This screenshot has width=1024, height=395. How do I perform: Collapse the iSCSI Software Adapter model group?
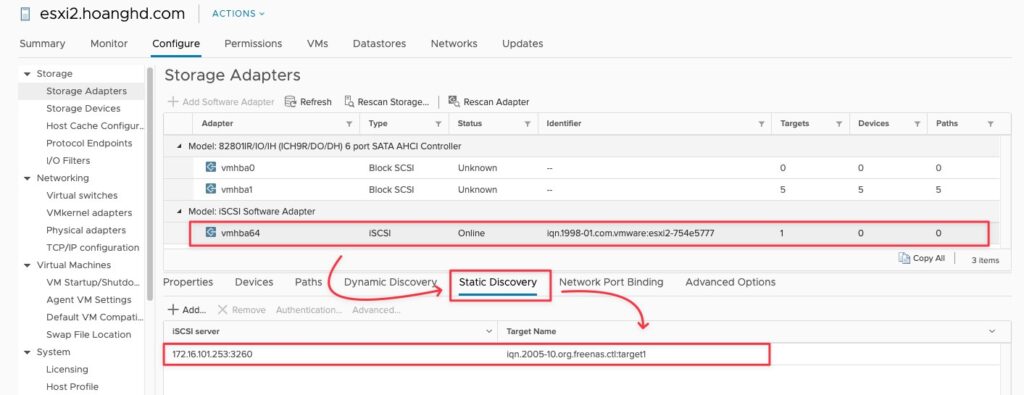[179, 212]
